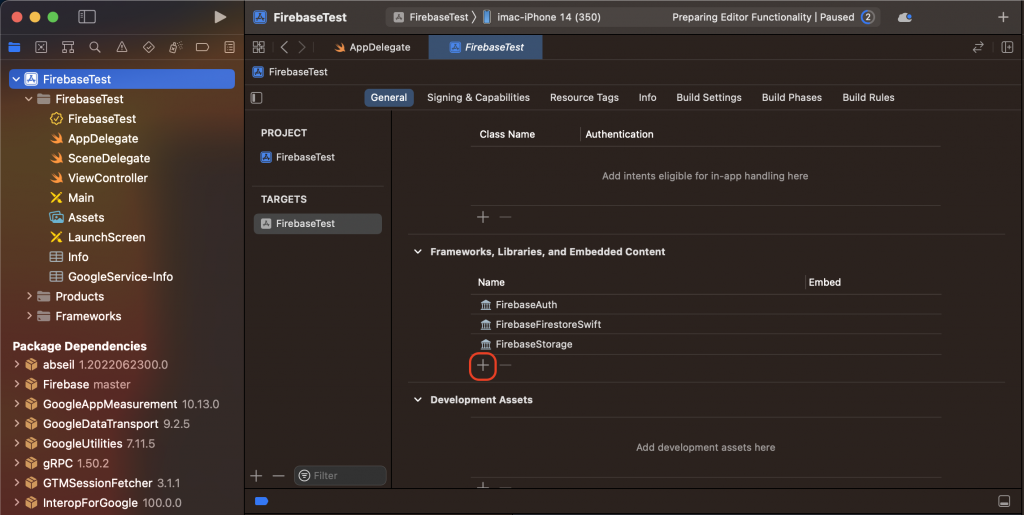Screen dimensions: 1024x515
Task: Run the project with the play button
Action: click(220, 18)
